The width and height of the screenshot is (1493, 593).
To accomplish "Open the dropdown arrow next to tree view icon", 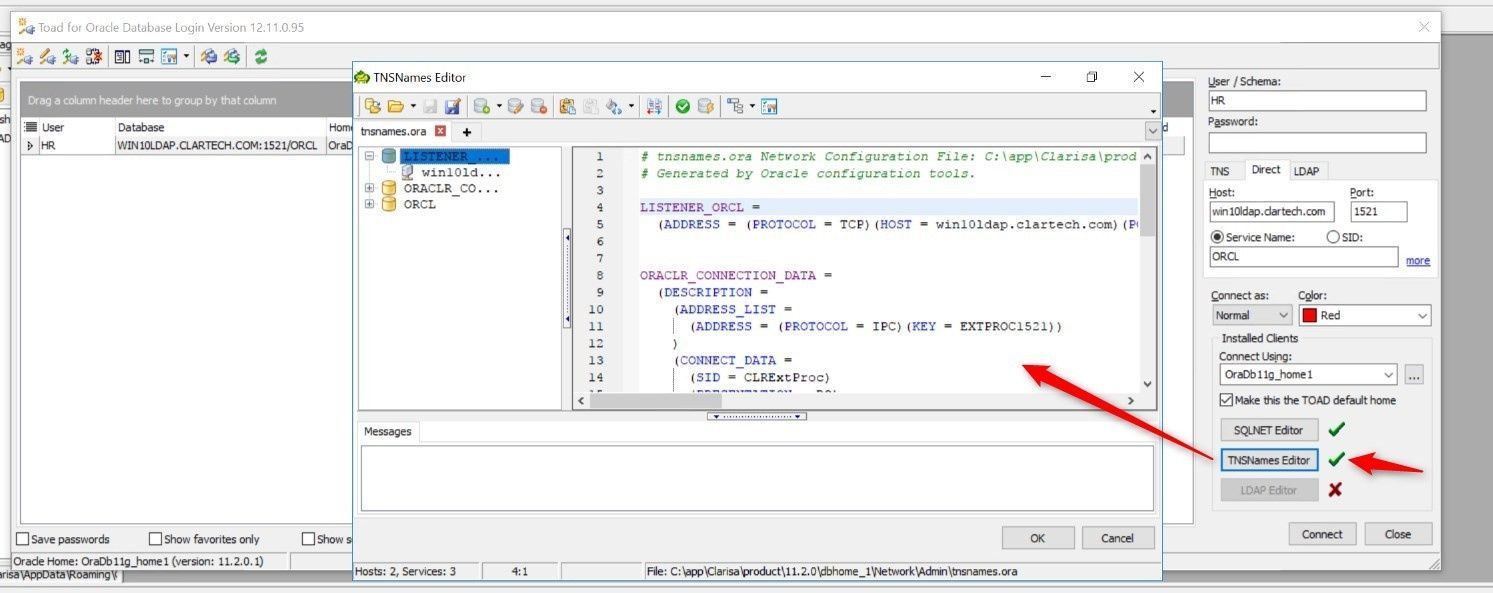I will pos(752,106).
